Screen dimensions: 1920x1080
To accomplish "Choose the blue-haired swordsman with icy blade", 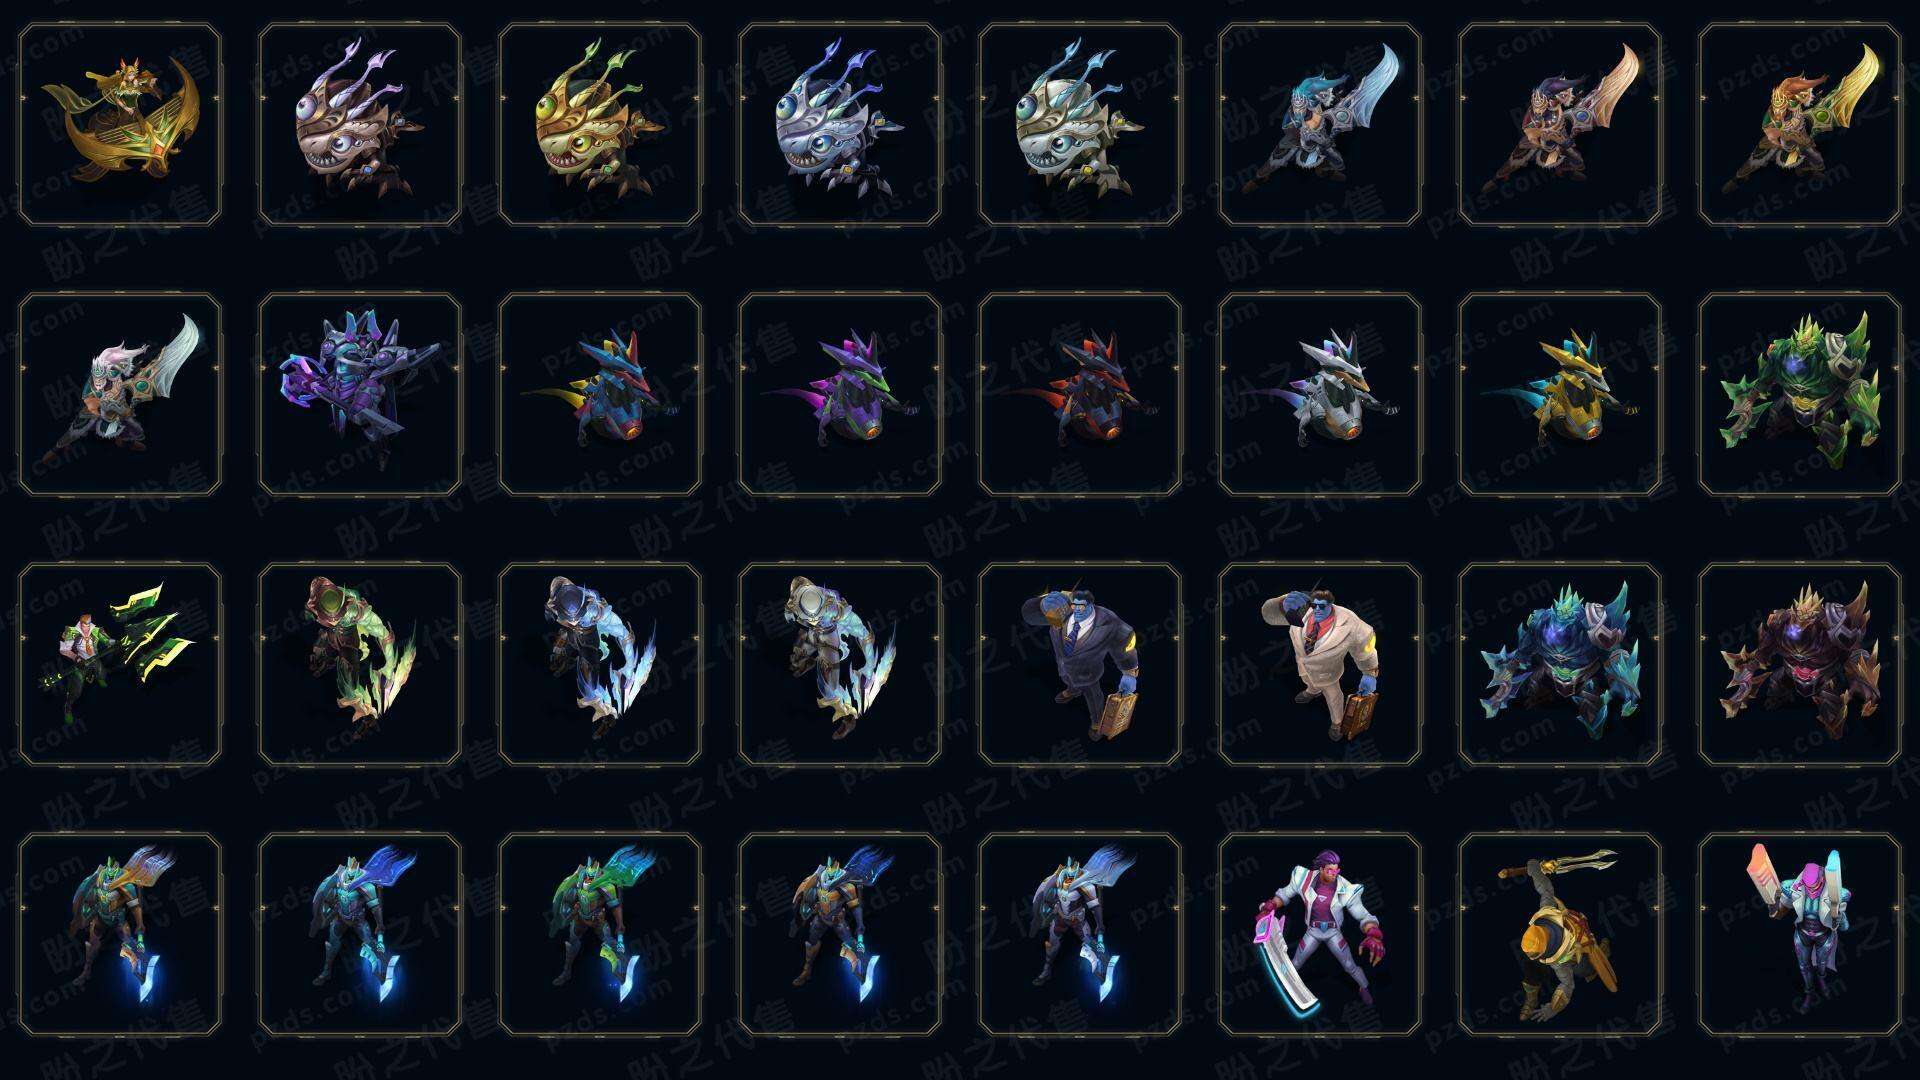I will pos(1320,124).
